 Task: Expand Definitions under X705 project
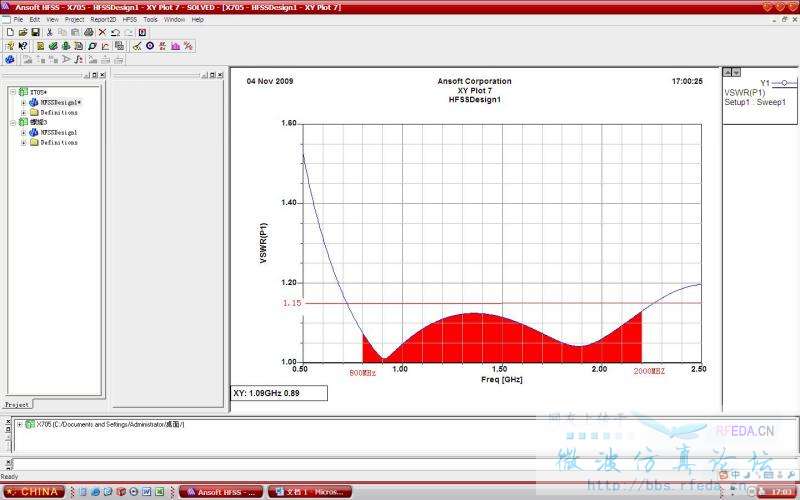[23, 112]
